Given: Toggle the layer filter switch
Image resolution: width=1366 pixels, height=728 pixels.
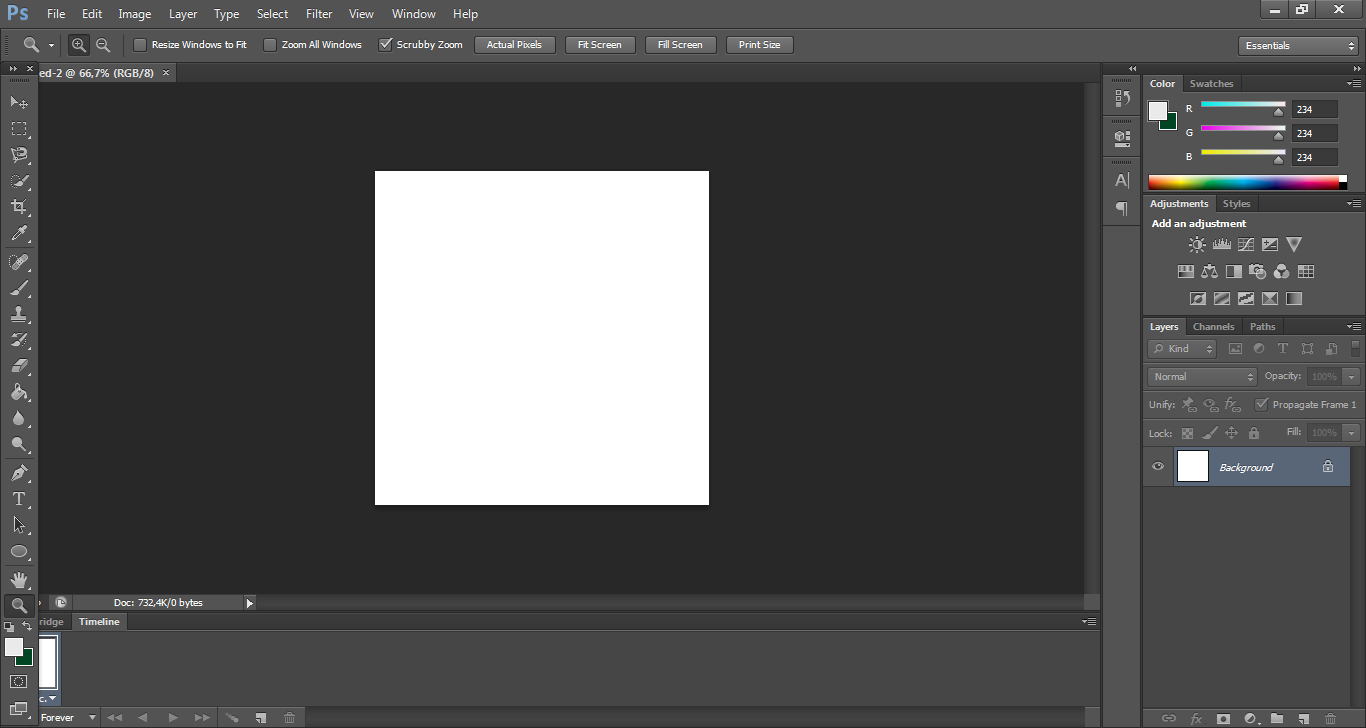Looking at the screenshot, I should 1356,348.
